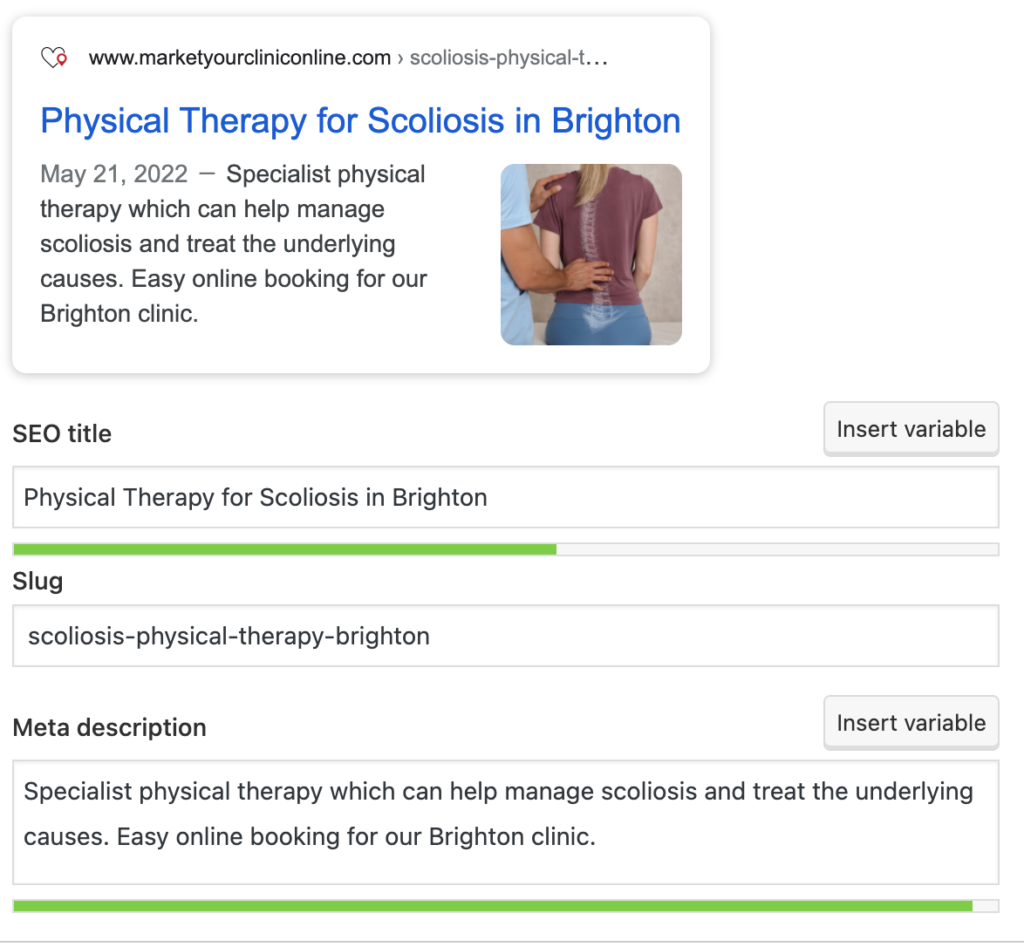Click the truncated scoliosis-physical-t… breadcrumb
The width and height of the screenshot is (1024, 947).
(509, 58)
